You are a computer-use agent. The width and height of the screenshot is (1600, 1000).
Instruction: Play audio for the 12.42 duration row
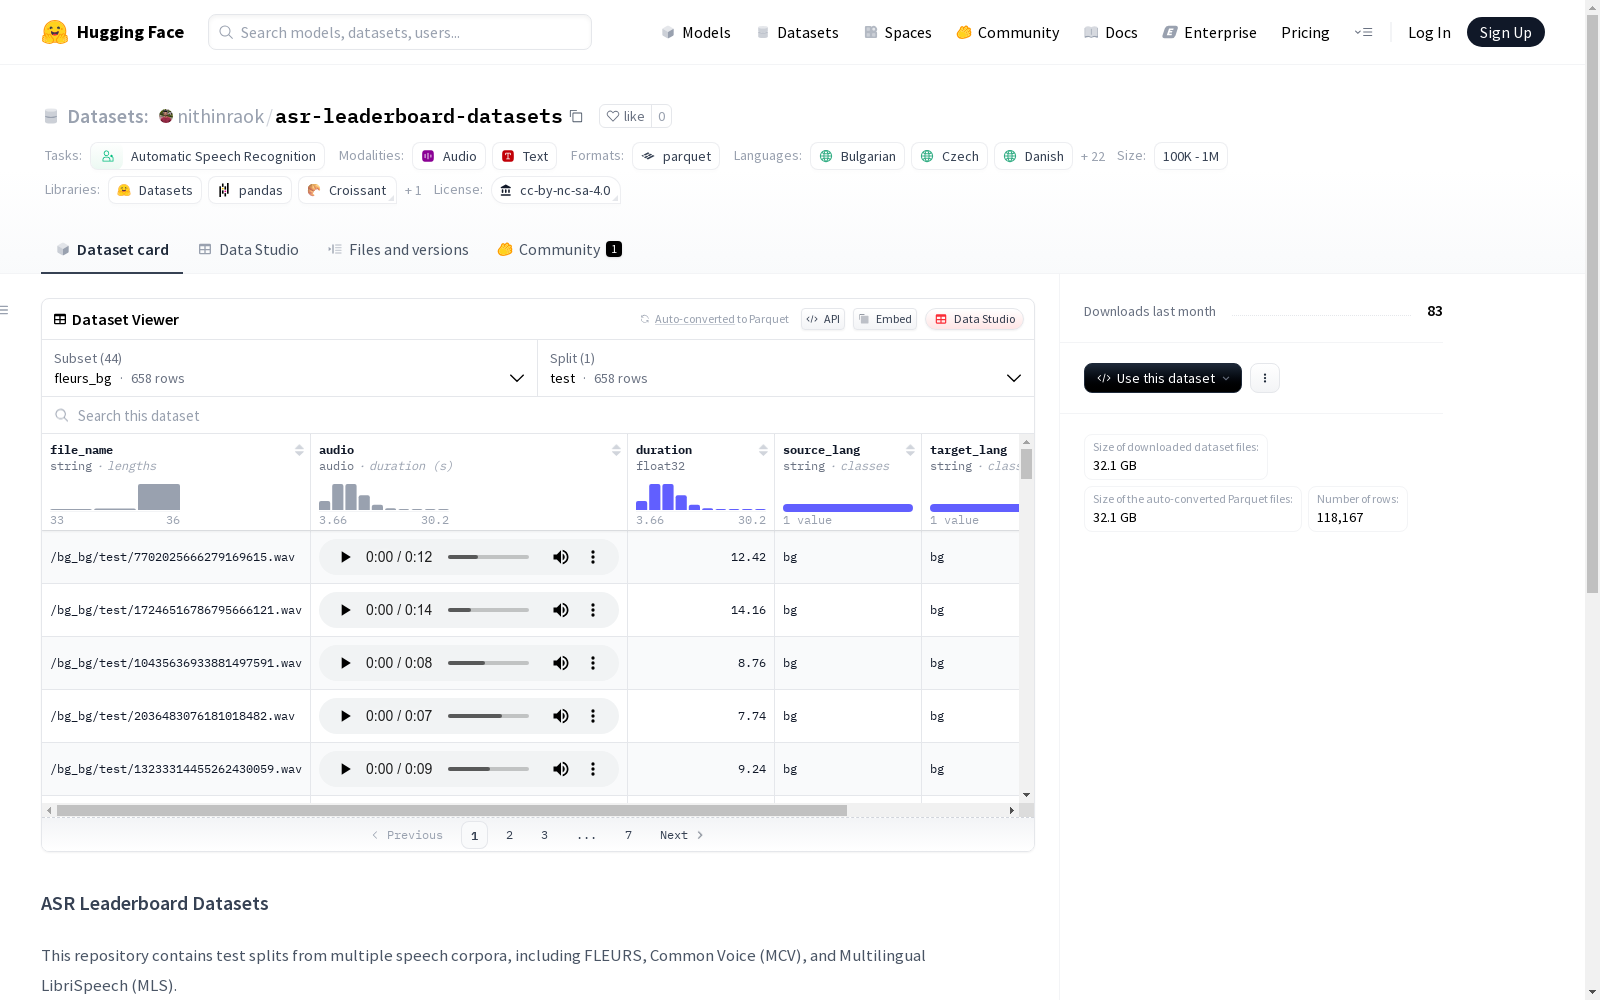click(345, 557)
